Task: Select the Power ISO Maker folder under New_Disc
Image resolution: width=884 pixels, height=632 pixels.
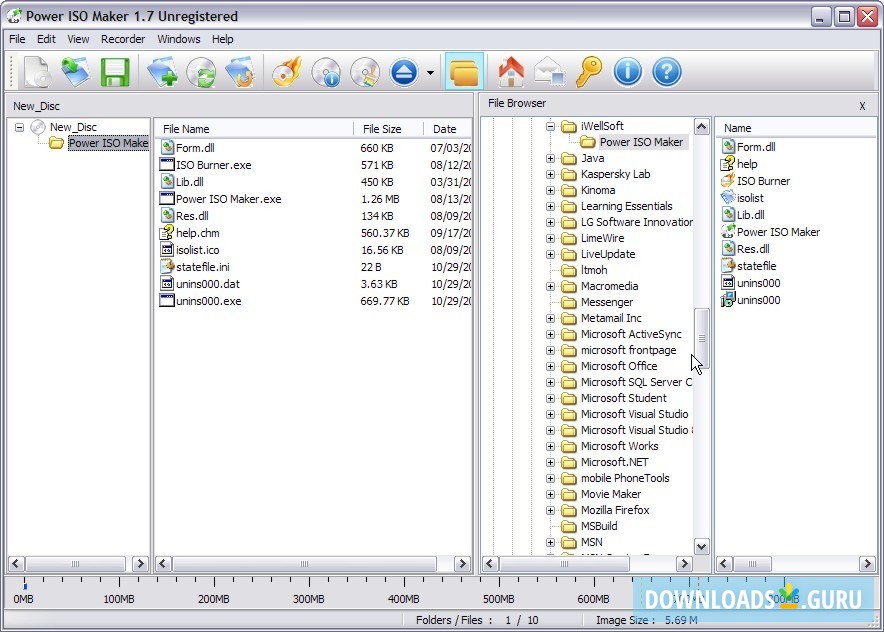Action: pos(108,143)
